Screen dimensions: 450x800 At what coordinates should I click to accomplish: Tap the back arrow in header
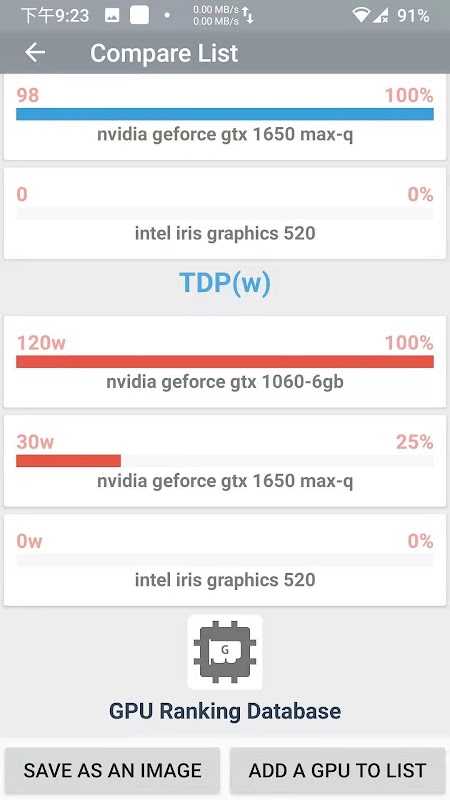point(35,52)
